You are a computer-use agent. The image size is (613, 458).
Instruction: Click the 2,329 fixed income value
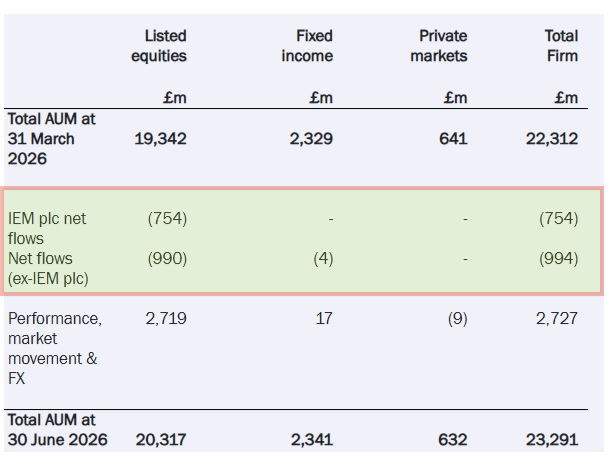[311, 139]
